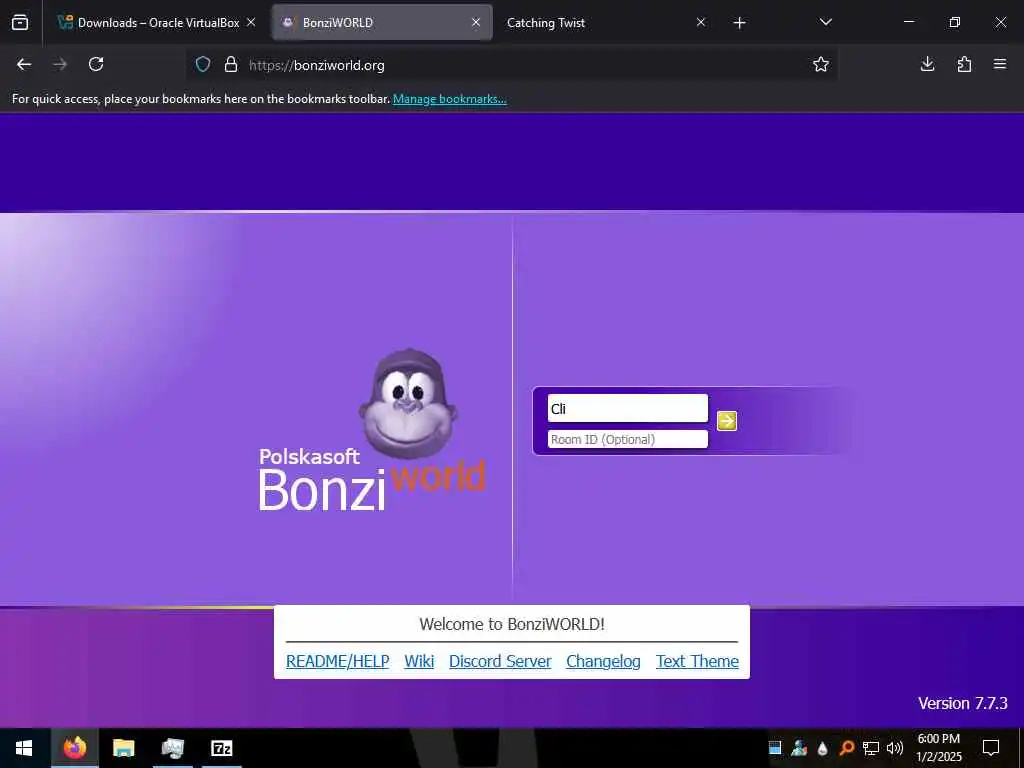Open the Firefox application menu
Viewport: 1024px width, 768px height.
[1000, 64]
